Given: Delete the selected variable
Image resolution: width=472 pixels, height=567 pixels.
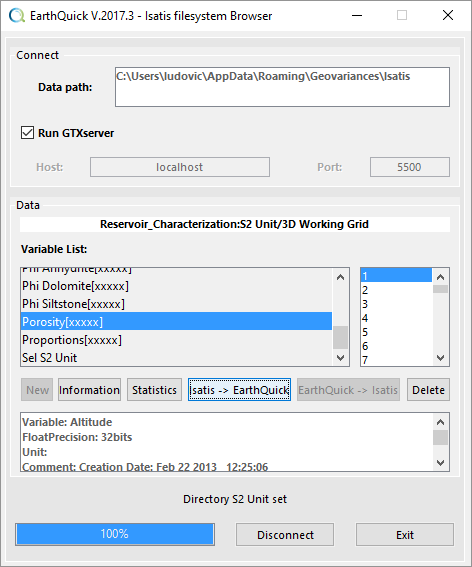Looking at the screenshot, I should point(429,390).
